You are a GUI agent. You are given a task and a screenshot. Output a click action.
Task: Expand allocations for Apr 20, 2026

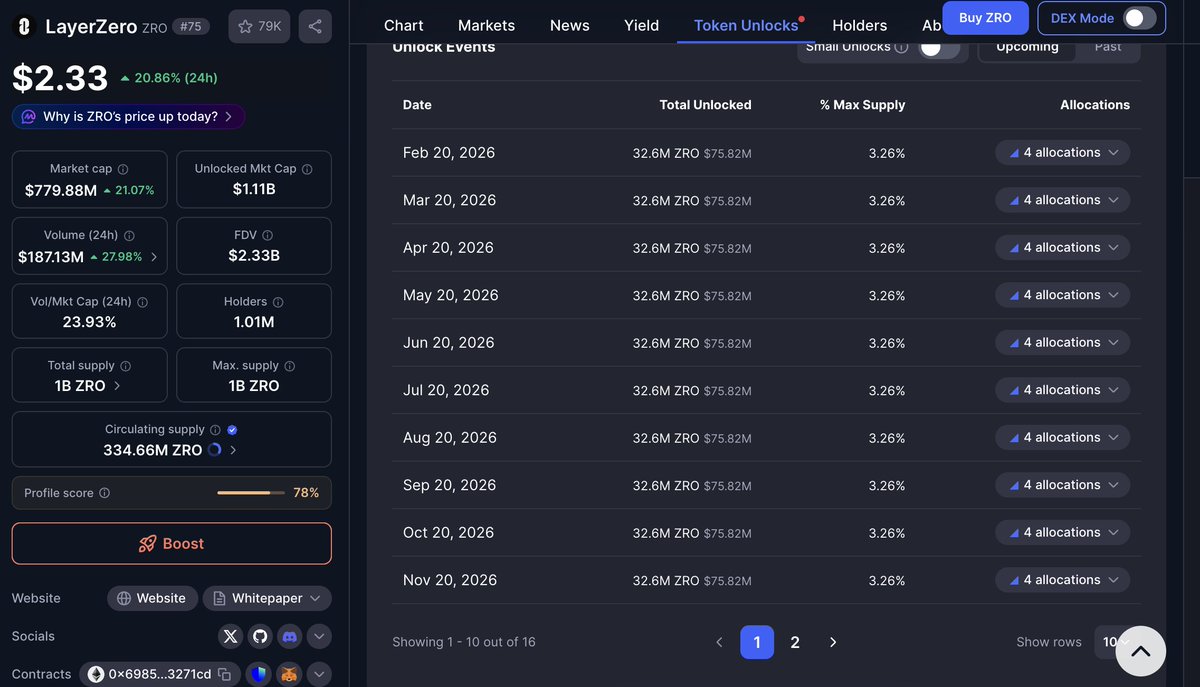(1063, 248)
